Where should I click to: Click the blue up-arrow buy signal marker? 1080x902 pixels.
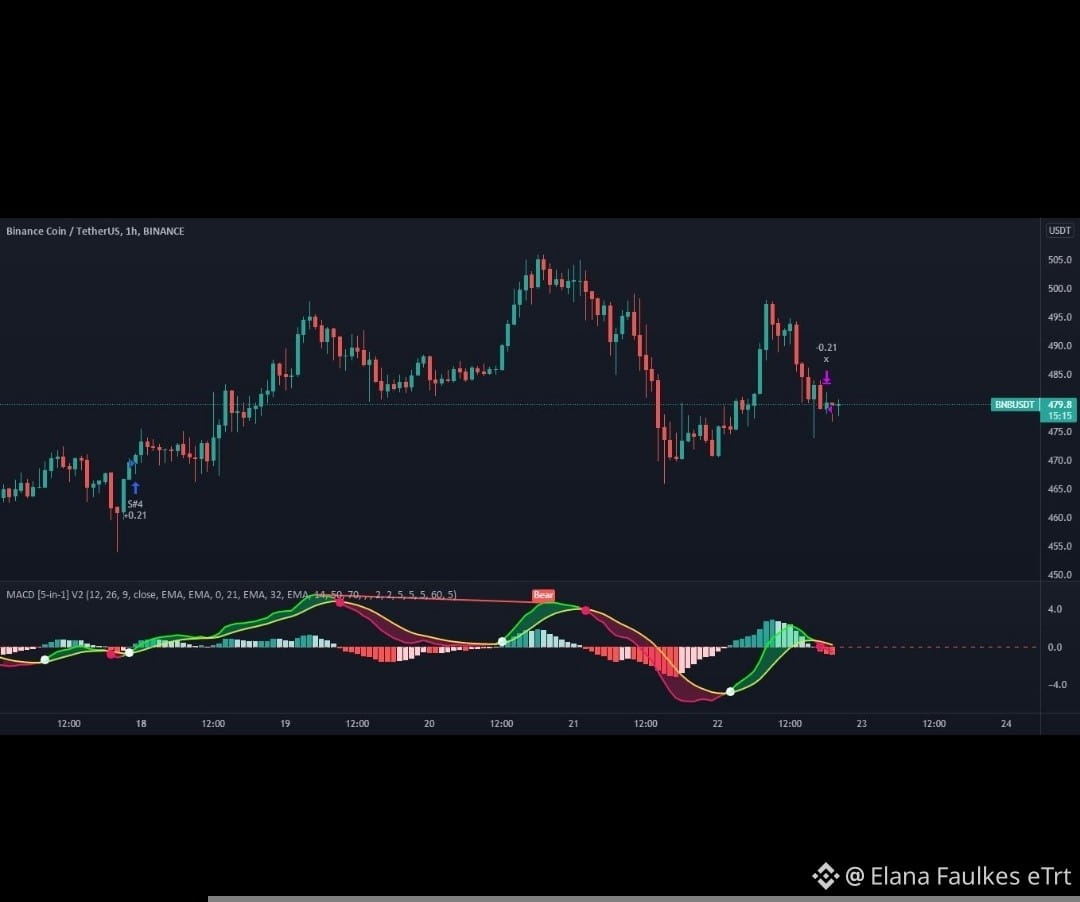tap(136, 488)
